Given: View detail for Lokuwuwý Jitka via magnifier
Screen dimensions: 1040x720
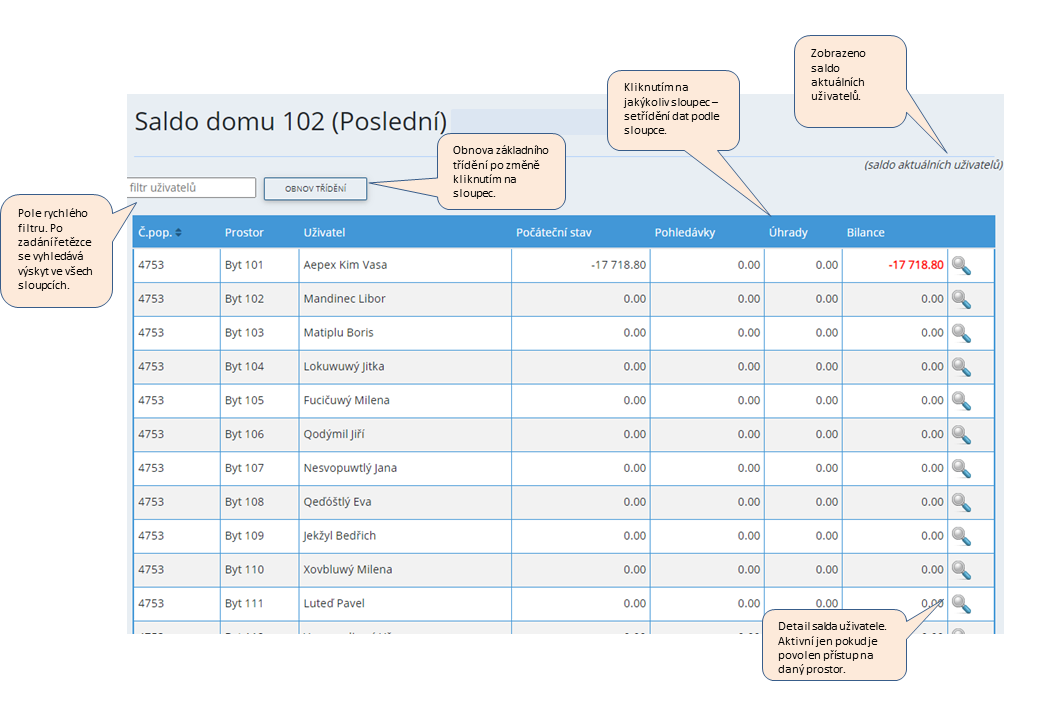Looking at the screenshot, I should [961, 367].
